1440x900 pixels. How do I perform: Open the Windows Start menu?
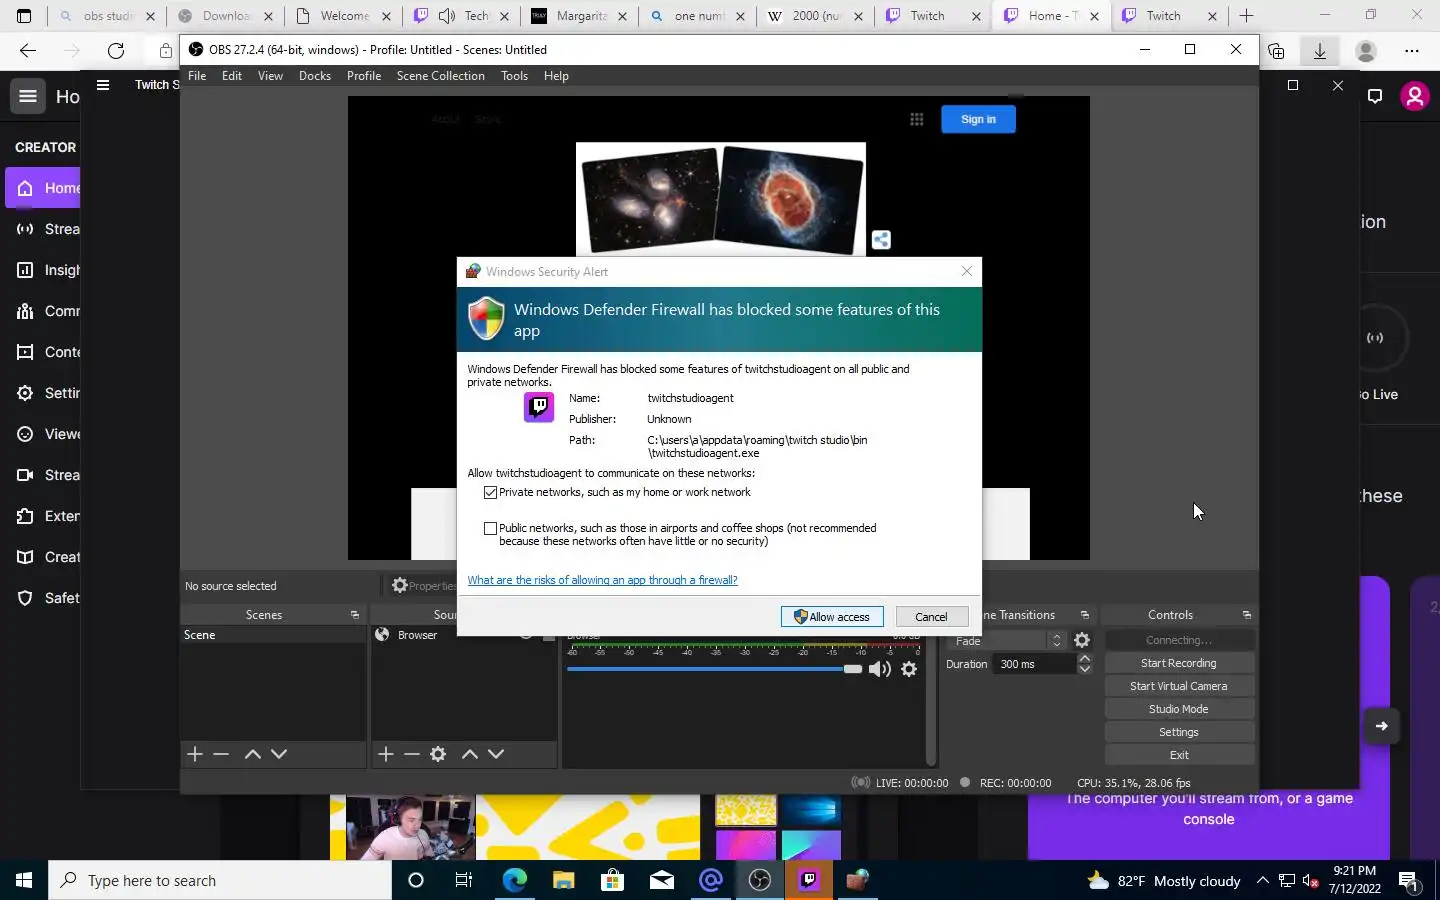[24, 880]
